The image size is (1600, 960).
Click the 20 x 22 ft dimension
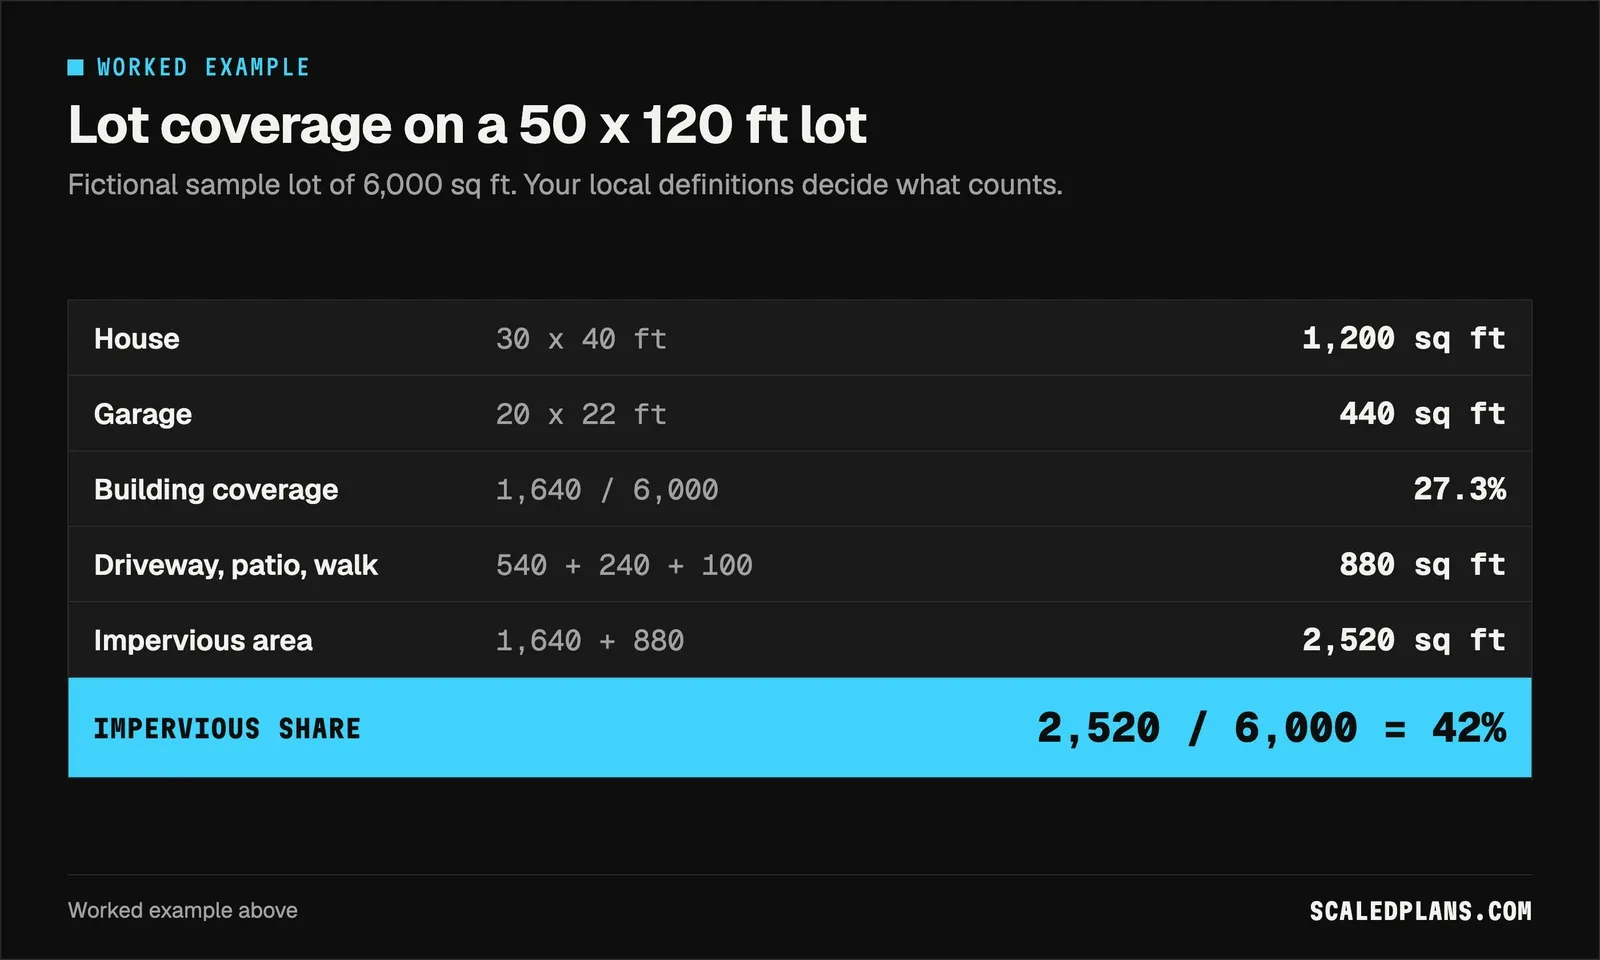[x=581, y=414]
